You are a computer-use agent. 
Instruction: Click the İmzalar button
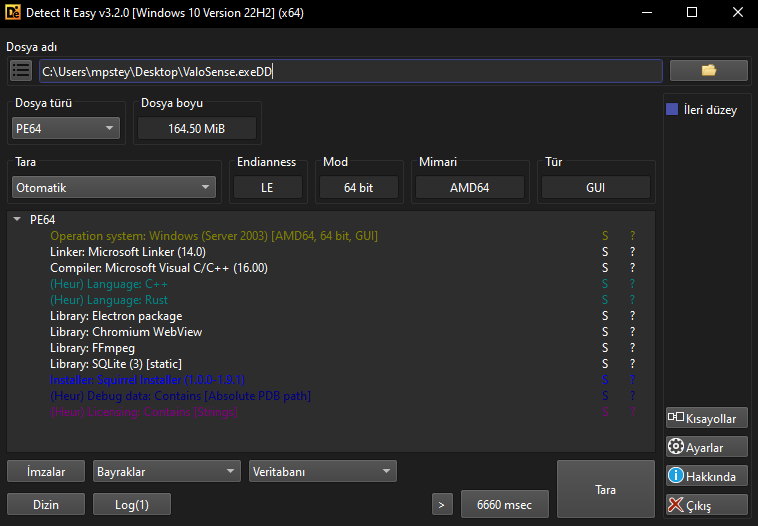[46, 471]
